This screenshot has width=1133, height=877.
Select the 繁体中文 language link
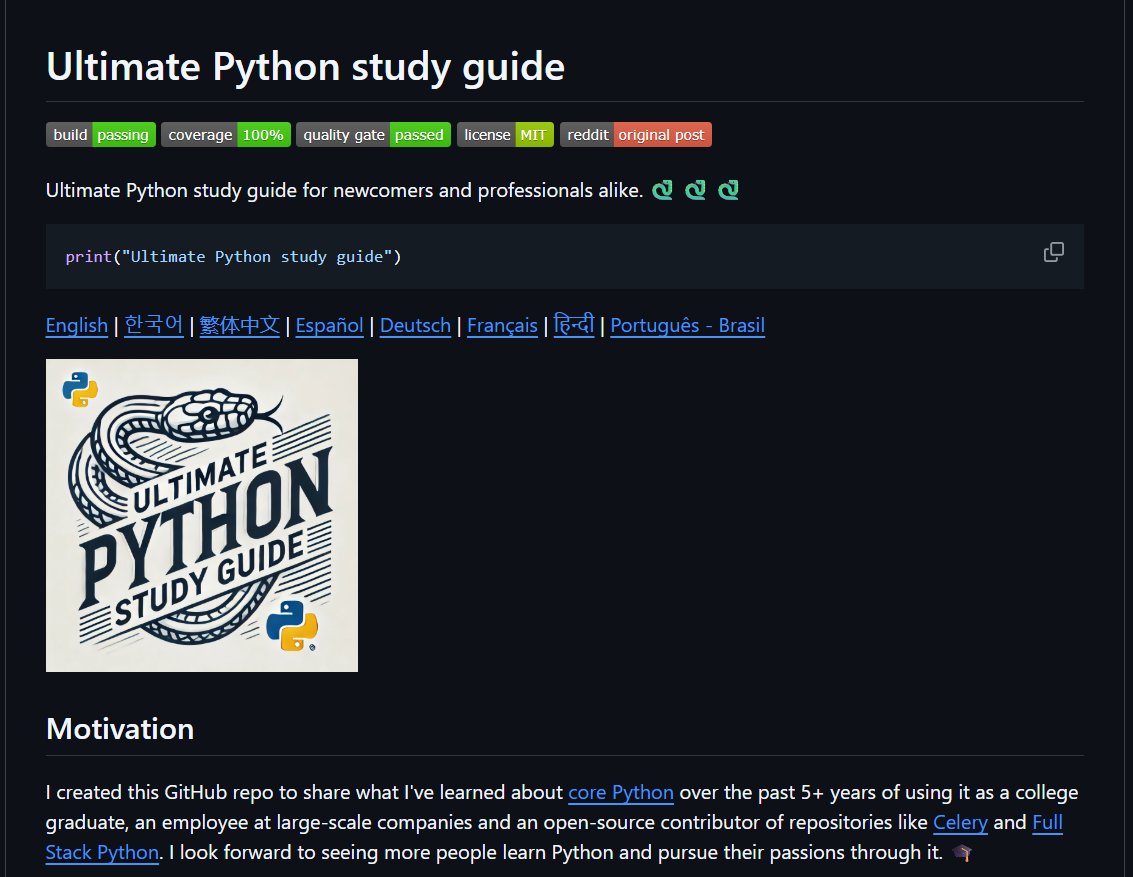239,326
